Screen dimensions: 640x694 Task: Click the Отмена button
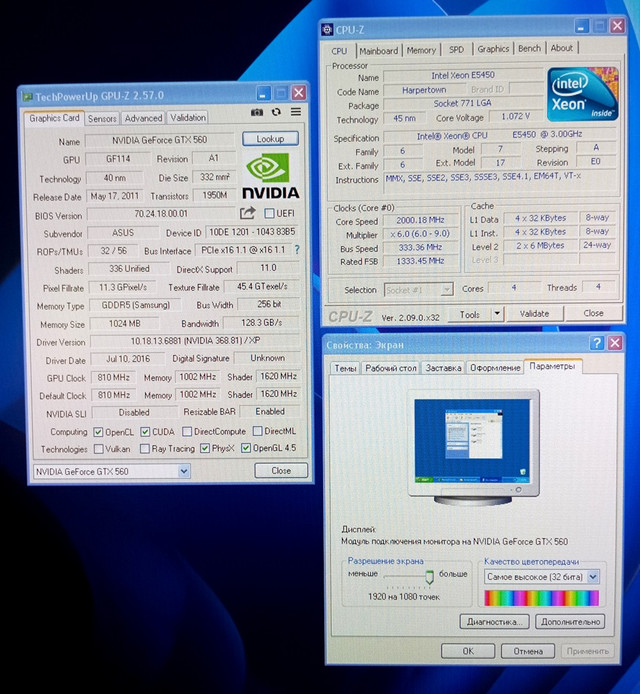[528, 651]
